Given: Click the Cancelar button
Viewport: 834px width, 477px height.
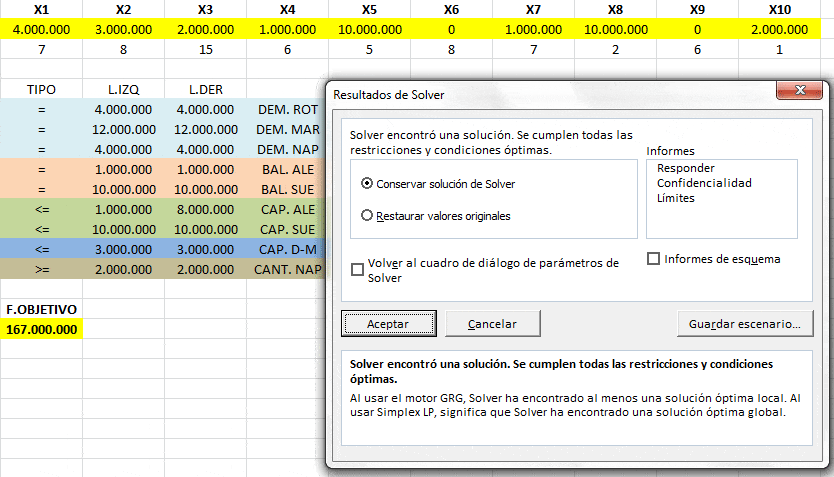Looking at the screenshot, I should pyautogui.click(x=493, y=324).
